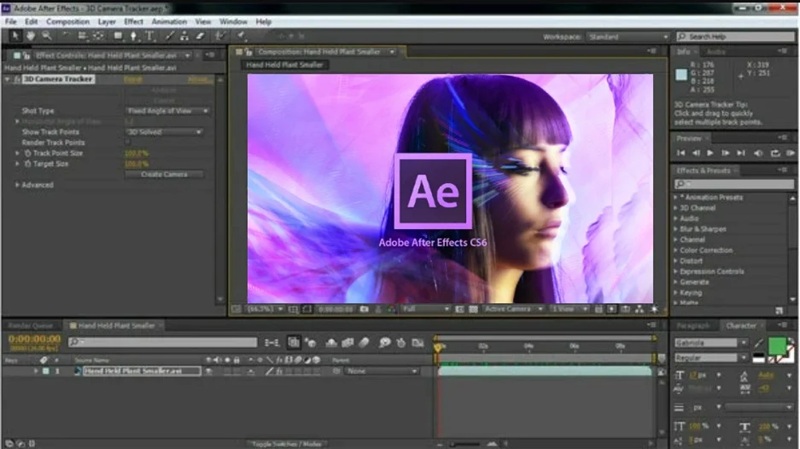Click the viewer flowchart icon
The image size is (800, 449).
639,309
